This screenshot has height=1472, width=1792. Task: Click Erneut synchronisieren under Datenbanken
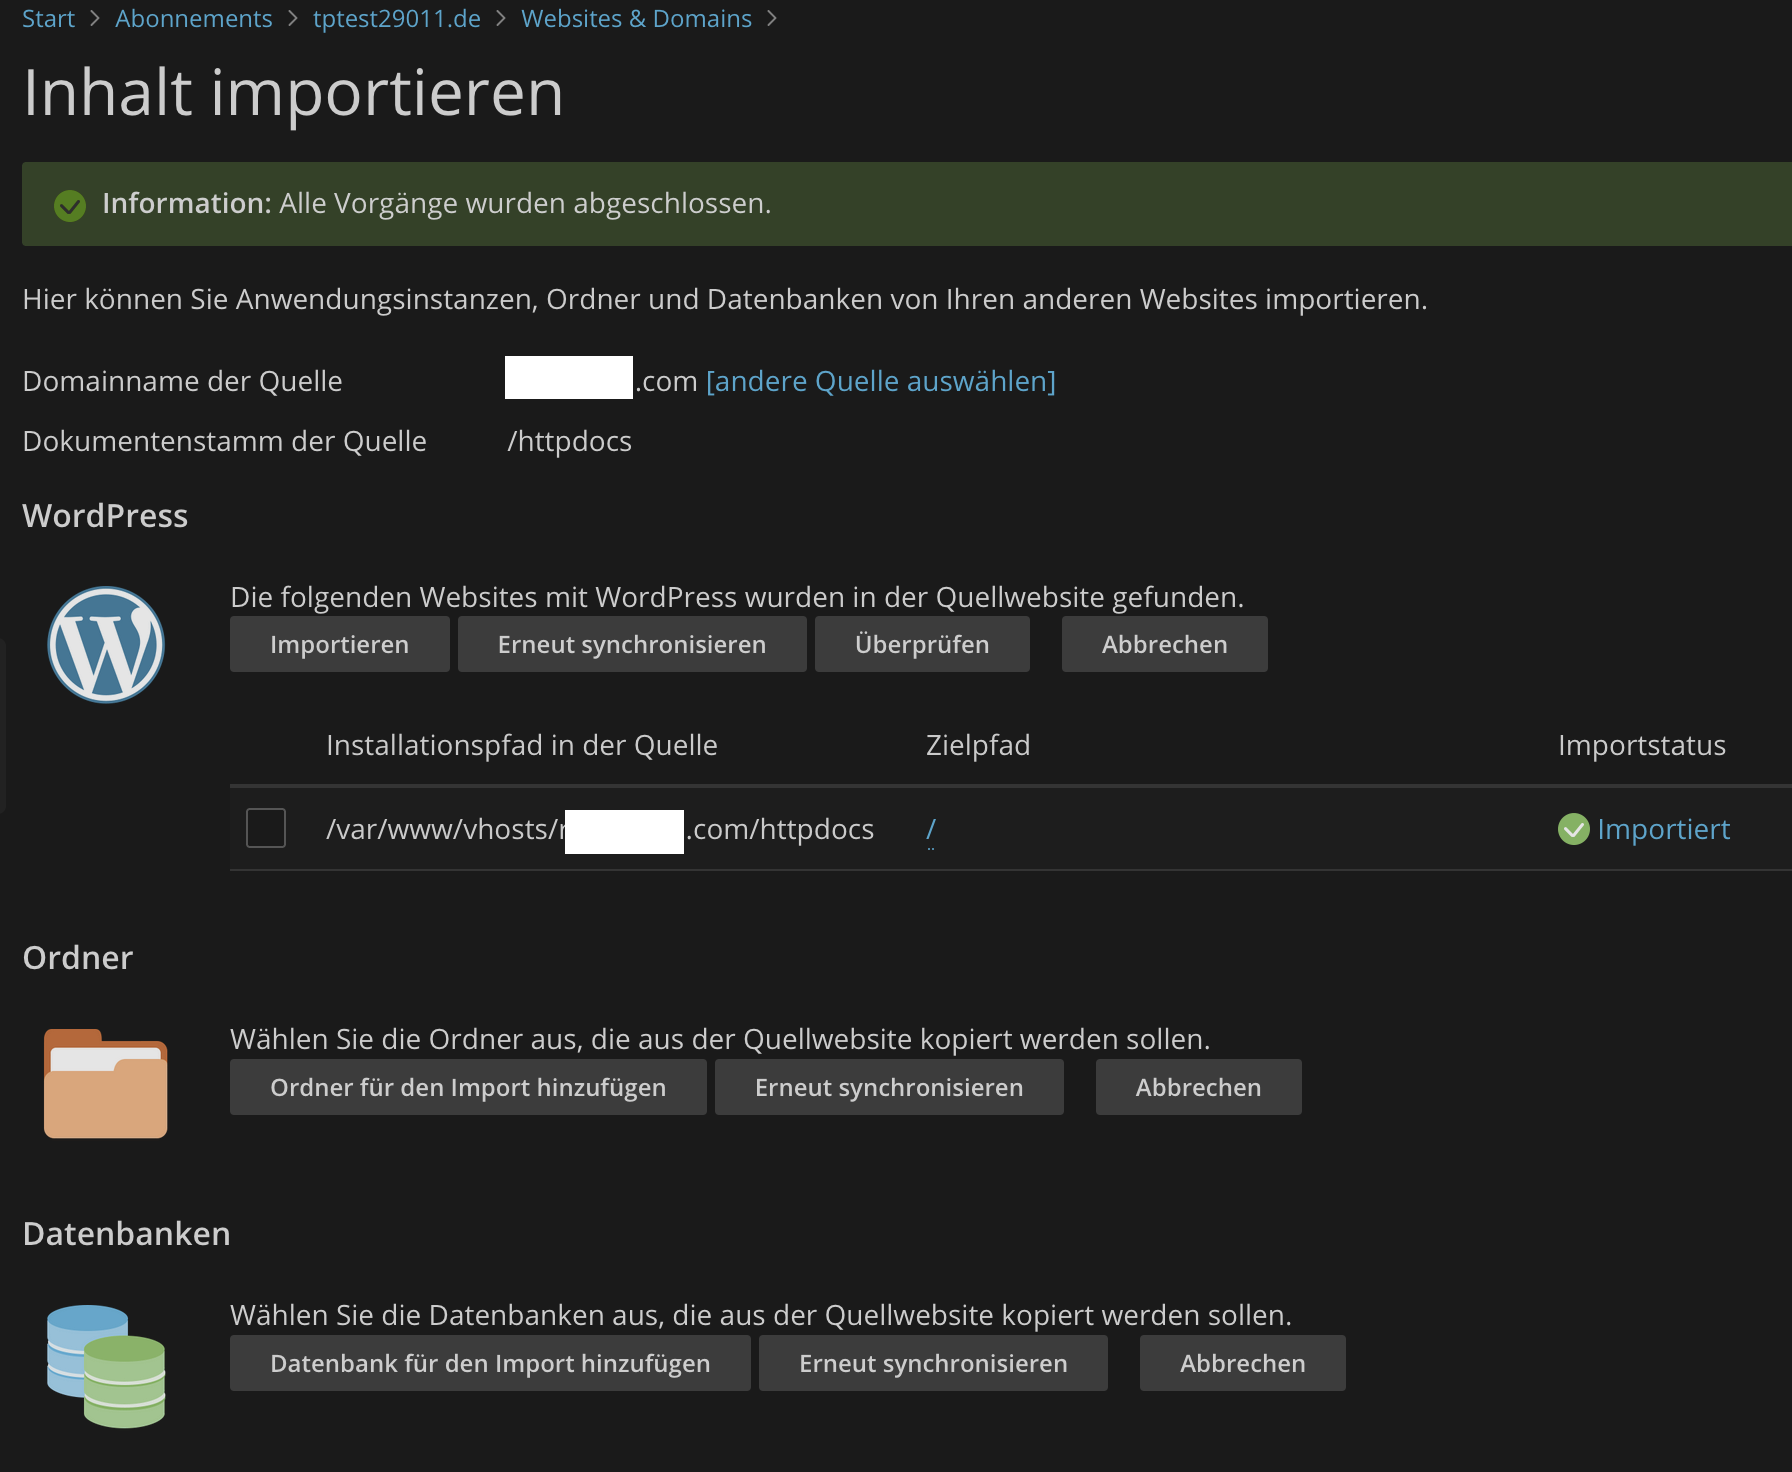[933, 1364]
